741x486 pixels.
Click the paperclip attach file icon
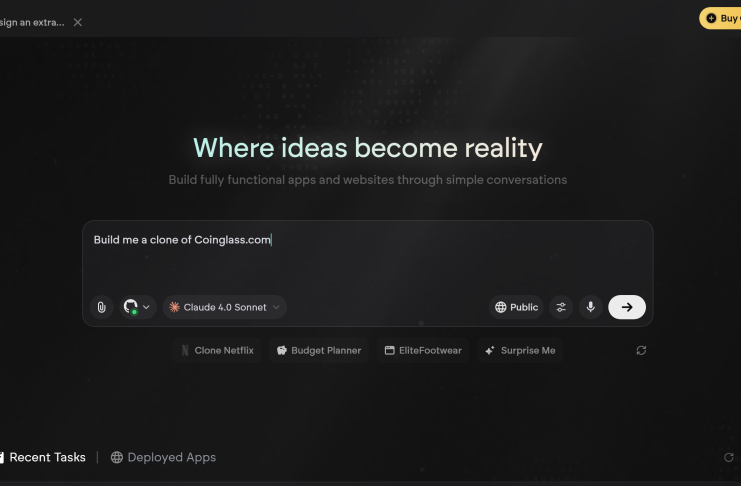(x=102, y=307)
